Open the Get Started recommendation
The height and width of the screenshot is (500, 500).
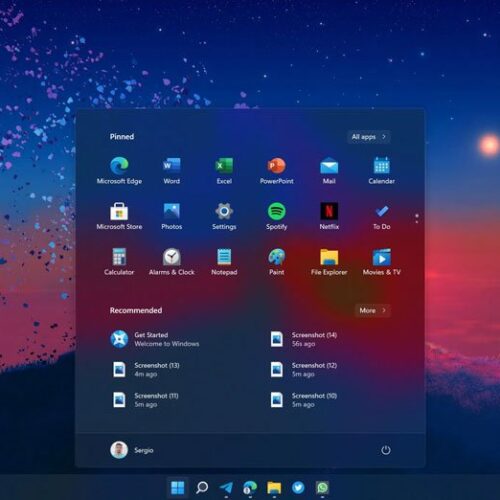click(x=155, y=339)
